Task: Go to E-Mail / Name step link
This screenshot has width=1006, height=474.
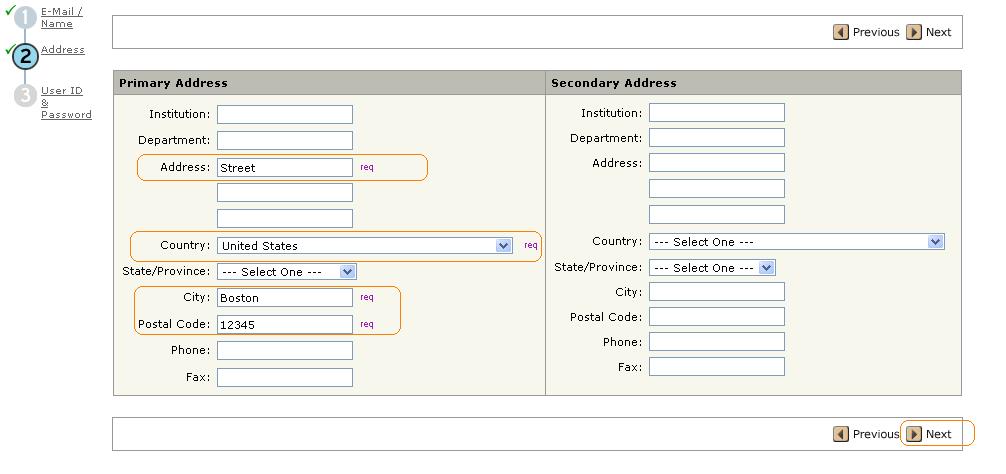Action: coord(61,17)
